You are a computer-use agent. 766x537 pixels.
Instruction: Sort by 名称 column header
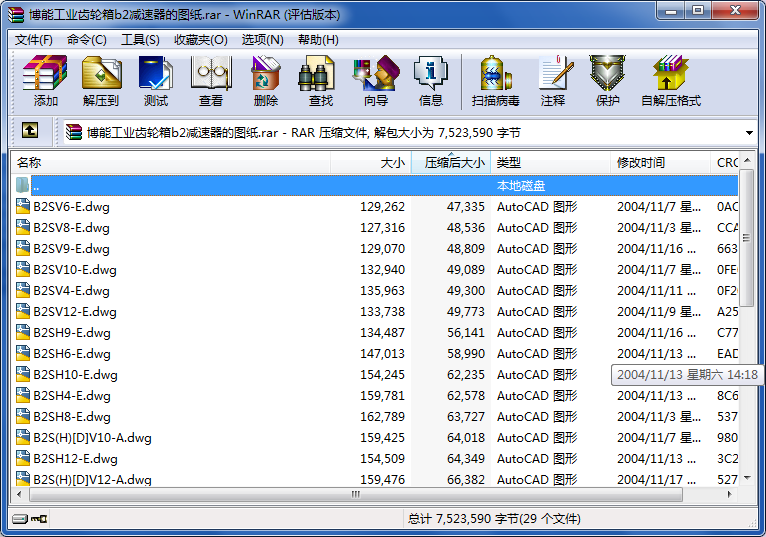pyautogui.click(x=170, y=163)
